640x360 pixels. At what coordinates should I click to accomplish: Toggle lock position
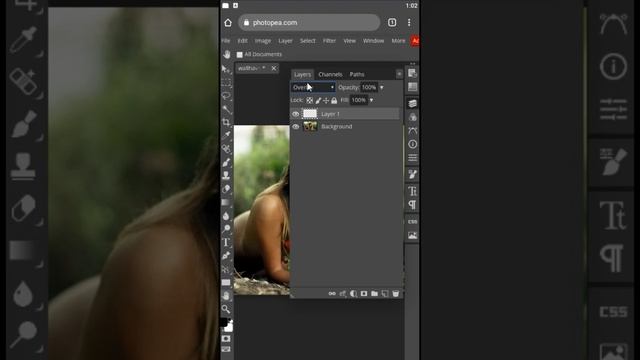(x=326, y=100)
